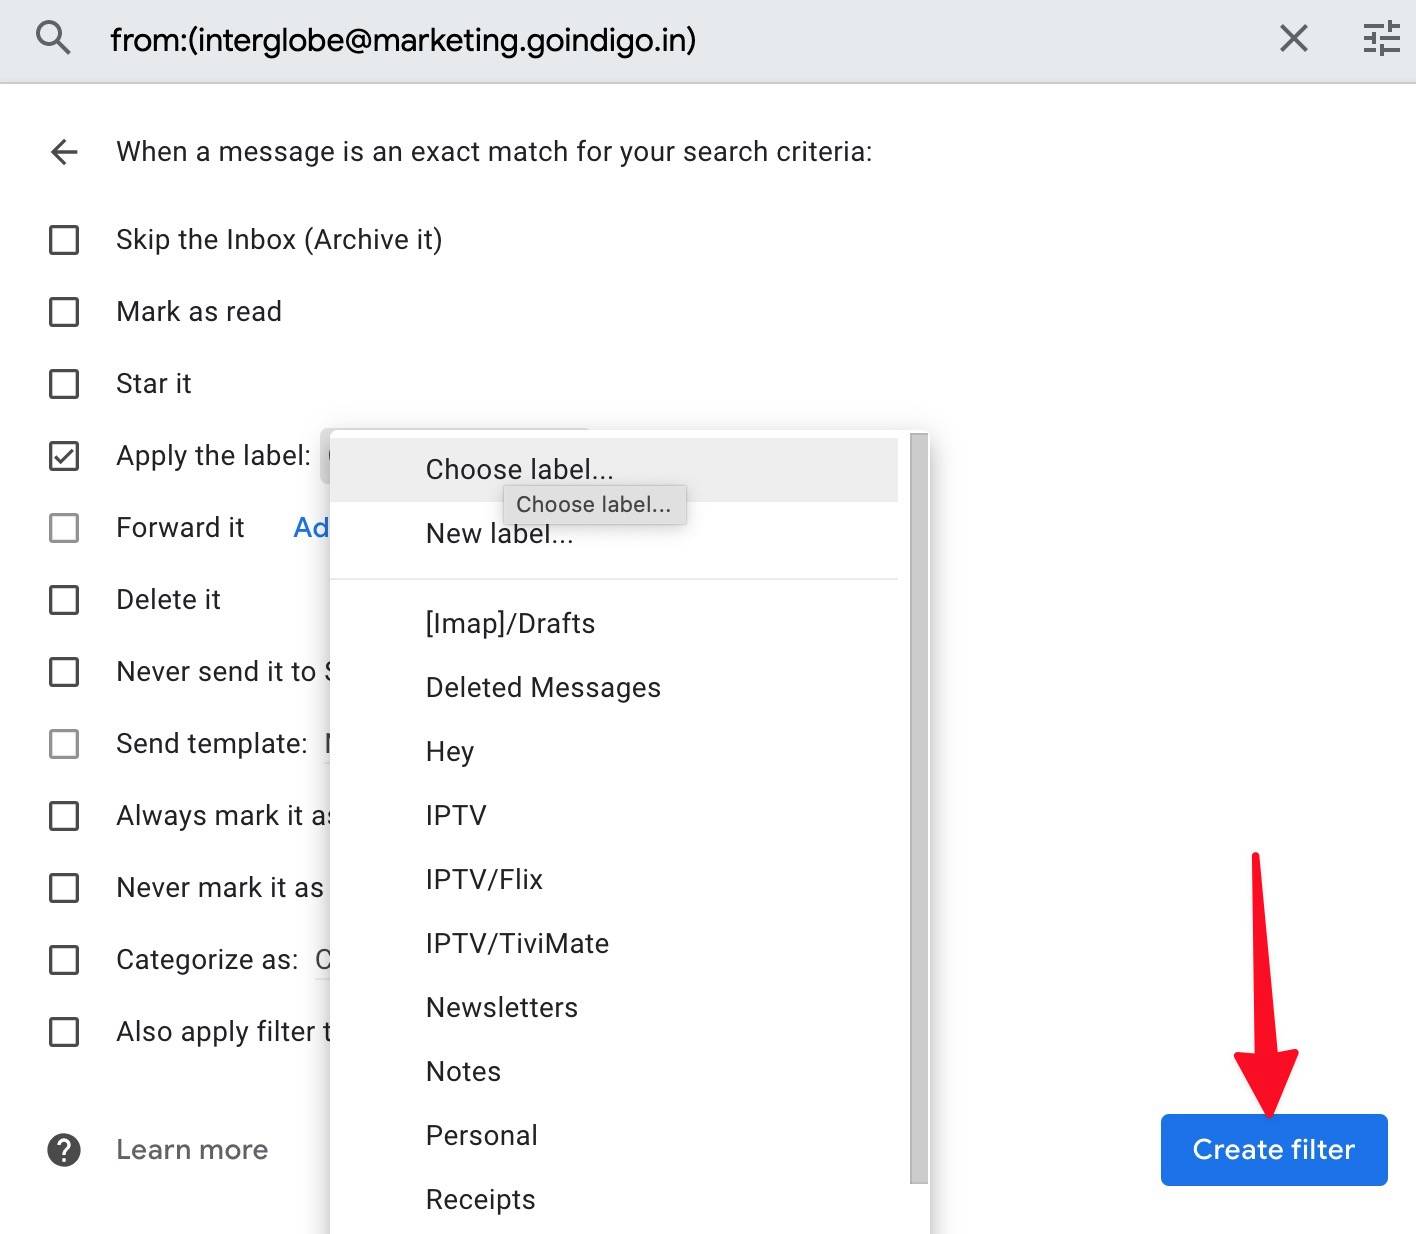Open the Learn more link
Image resolution: width=1416 pixels, height=1234 pixels.
click(192, 1150)
